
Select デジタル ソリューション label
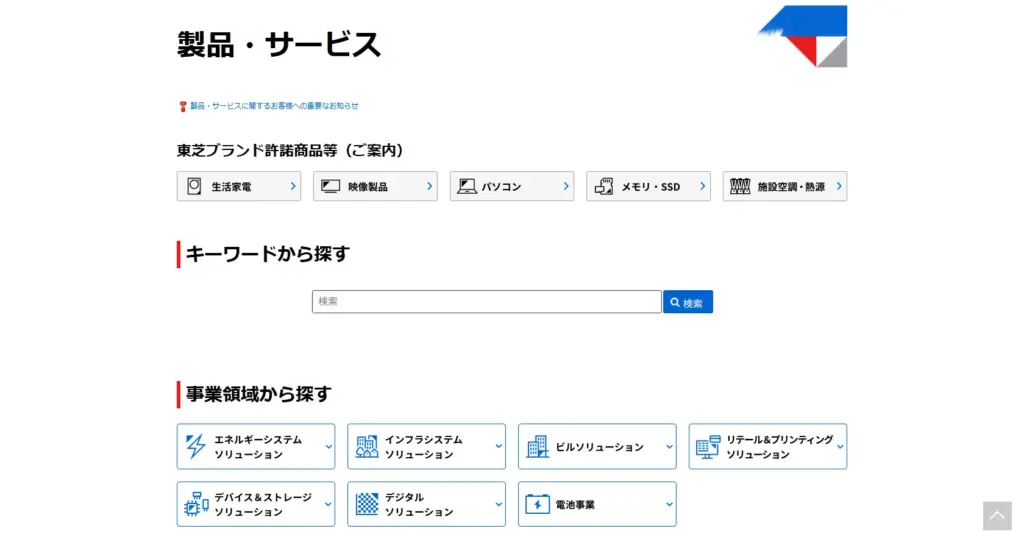419,504
